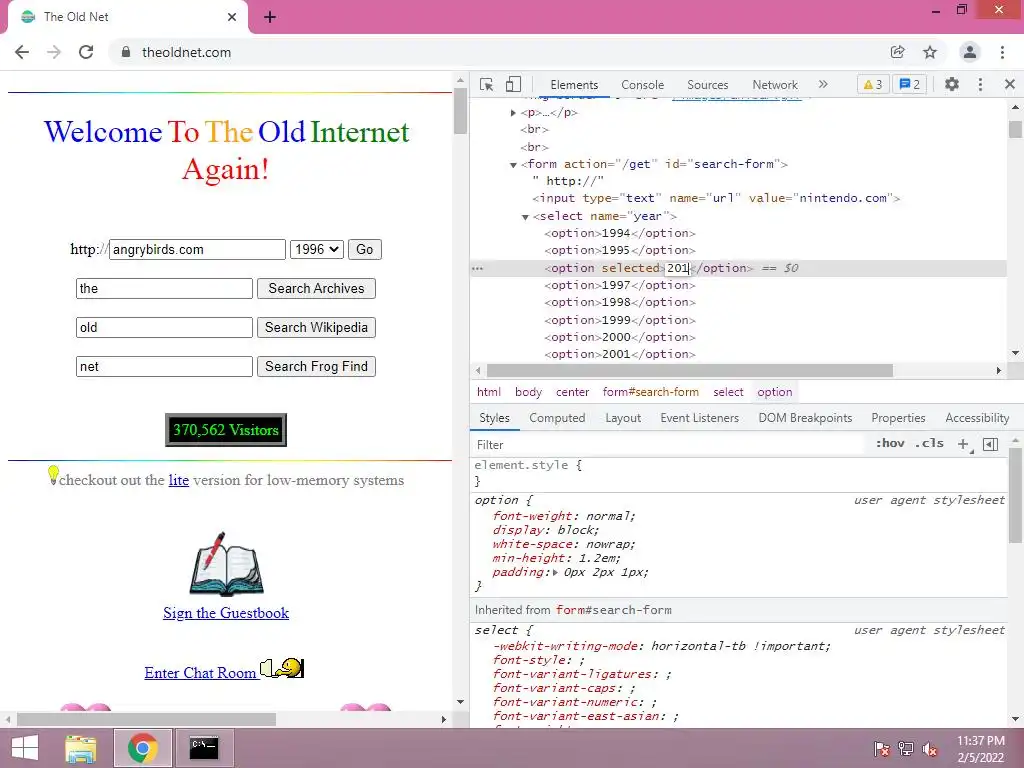This screenshot has height=768, width=1024.
Task: Click the ellipsis on the selected option row
Action: 477,268
